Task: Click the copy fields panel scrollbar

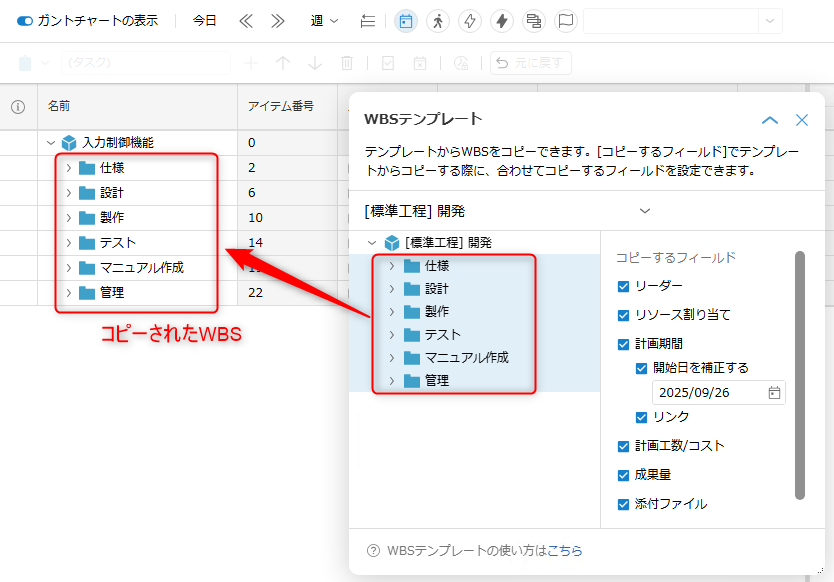Action: coord(799,375)
